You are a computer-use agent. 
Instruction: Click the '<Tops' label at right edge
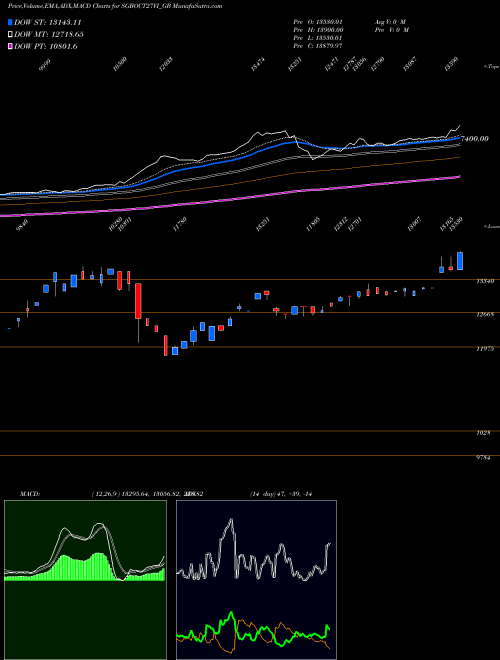click(x=491, y=66)
